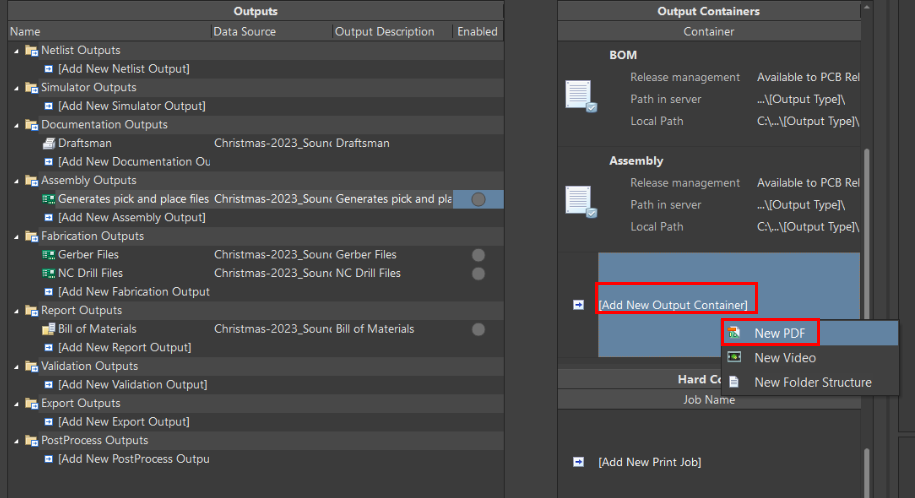
Task: Select the BOM container title
Action: pyautogui.click(x=623, y=55)
